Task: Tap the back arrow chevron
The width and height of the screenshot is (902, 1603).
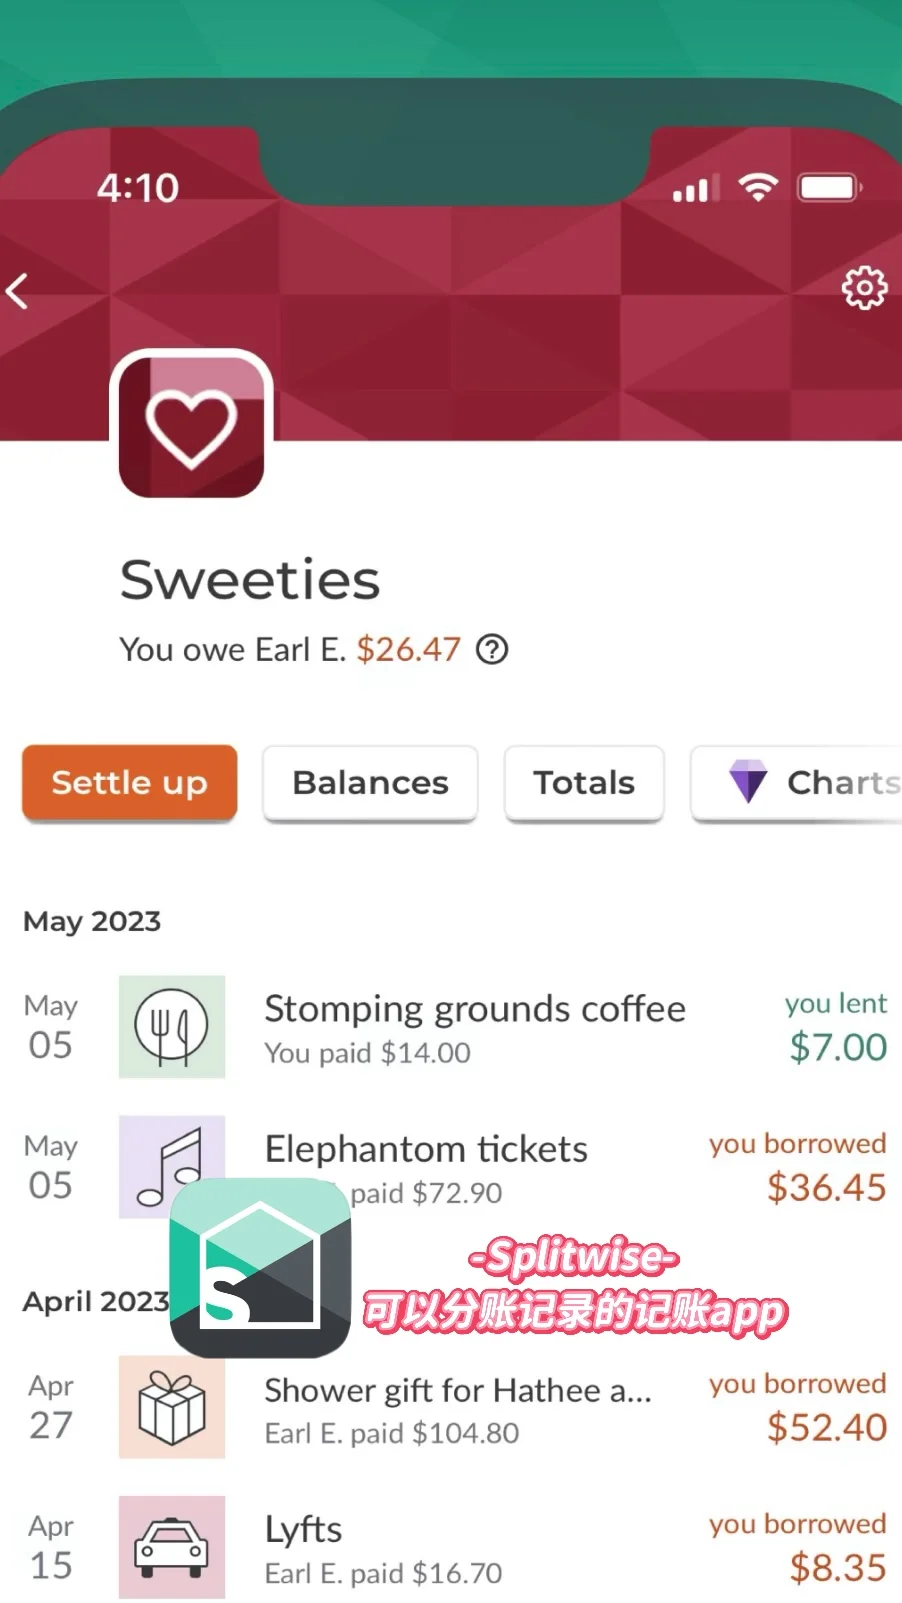Action: coord(17,291)
